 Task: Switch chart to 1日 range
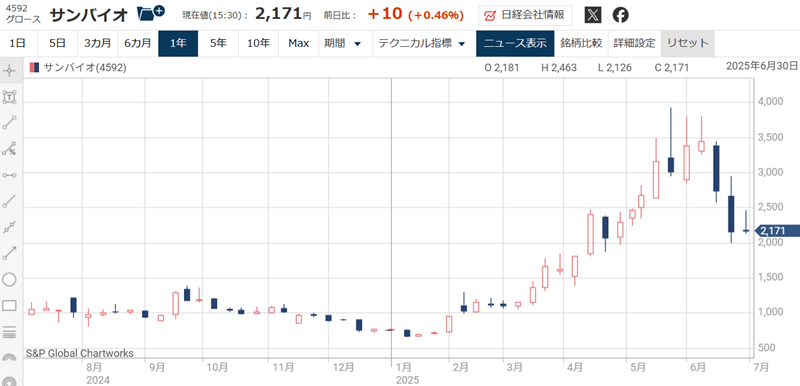coord(17,43)
